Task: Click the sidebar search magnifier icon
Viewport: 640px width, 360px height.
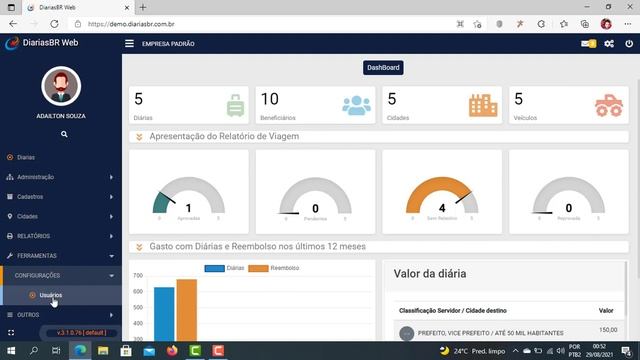Action: click(64, 134)
